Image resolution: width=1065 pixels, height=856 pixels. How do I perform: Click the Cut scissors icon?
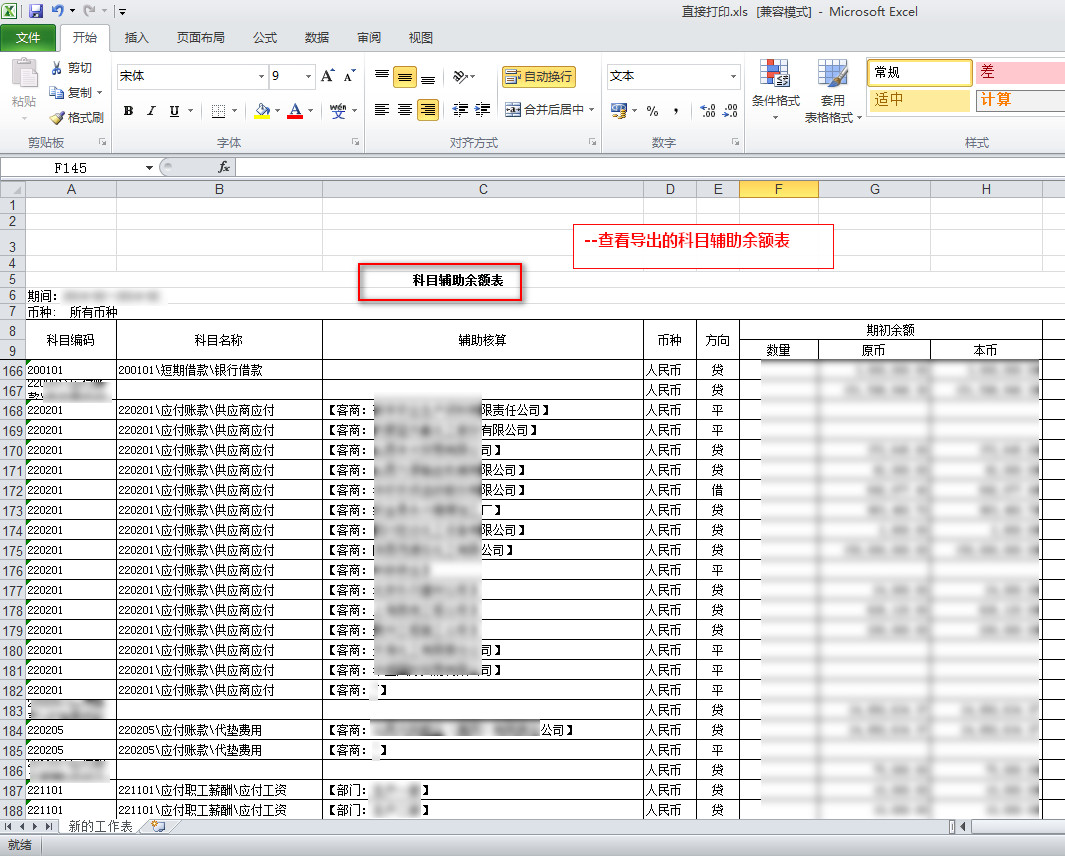(x=57, y=68)
